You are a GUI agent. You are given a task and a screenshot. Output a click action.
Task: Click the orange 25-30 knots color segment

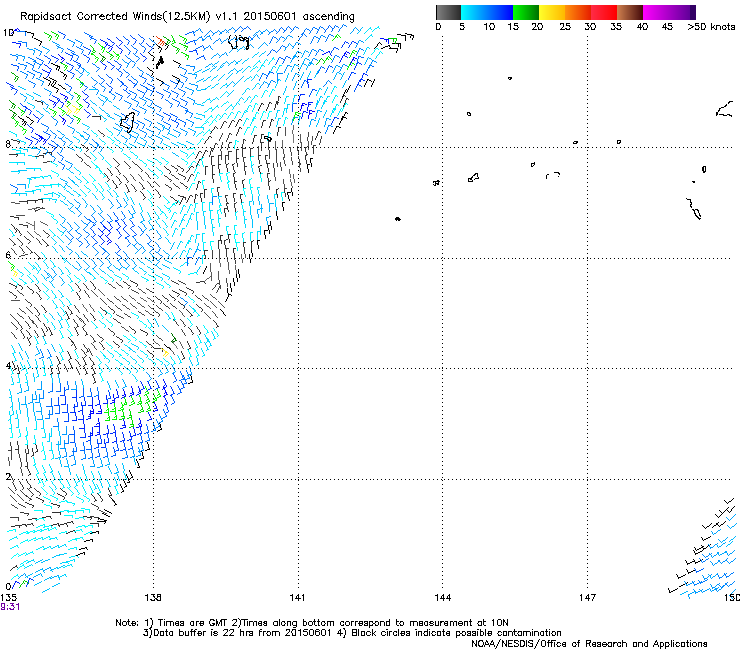(x=578, y=12)
